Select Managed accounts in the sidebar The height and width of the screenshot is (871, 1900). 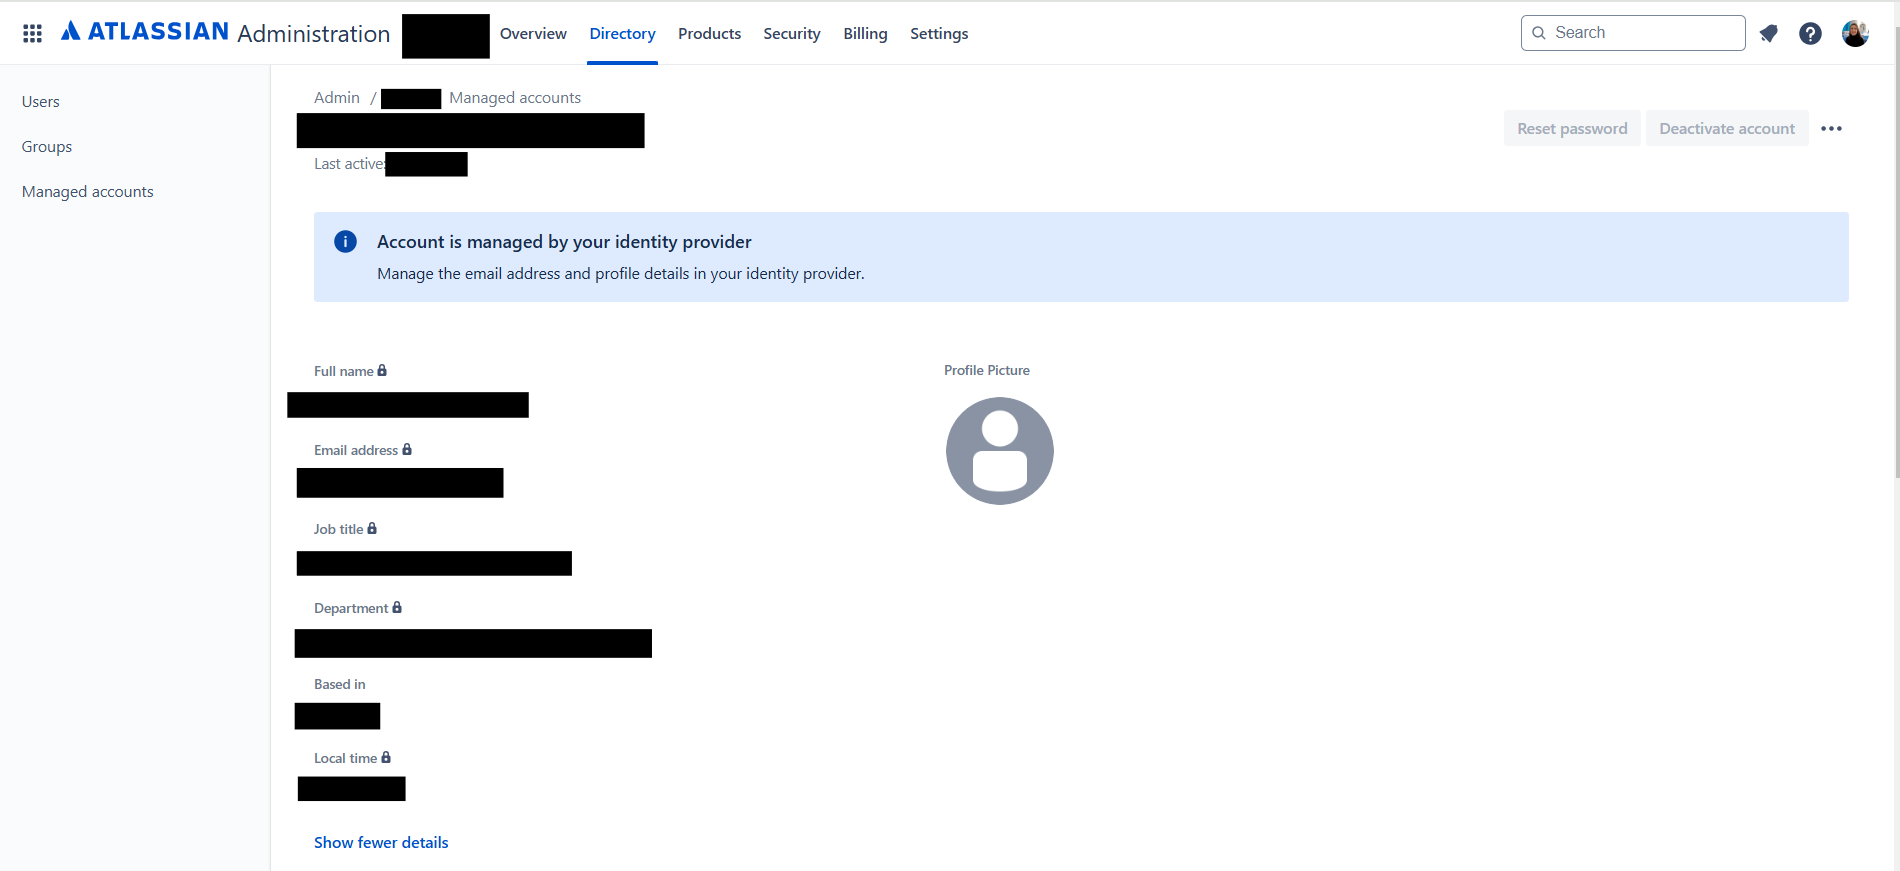88,191
